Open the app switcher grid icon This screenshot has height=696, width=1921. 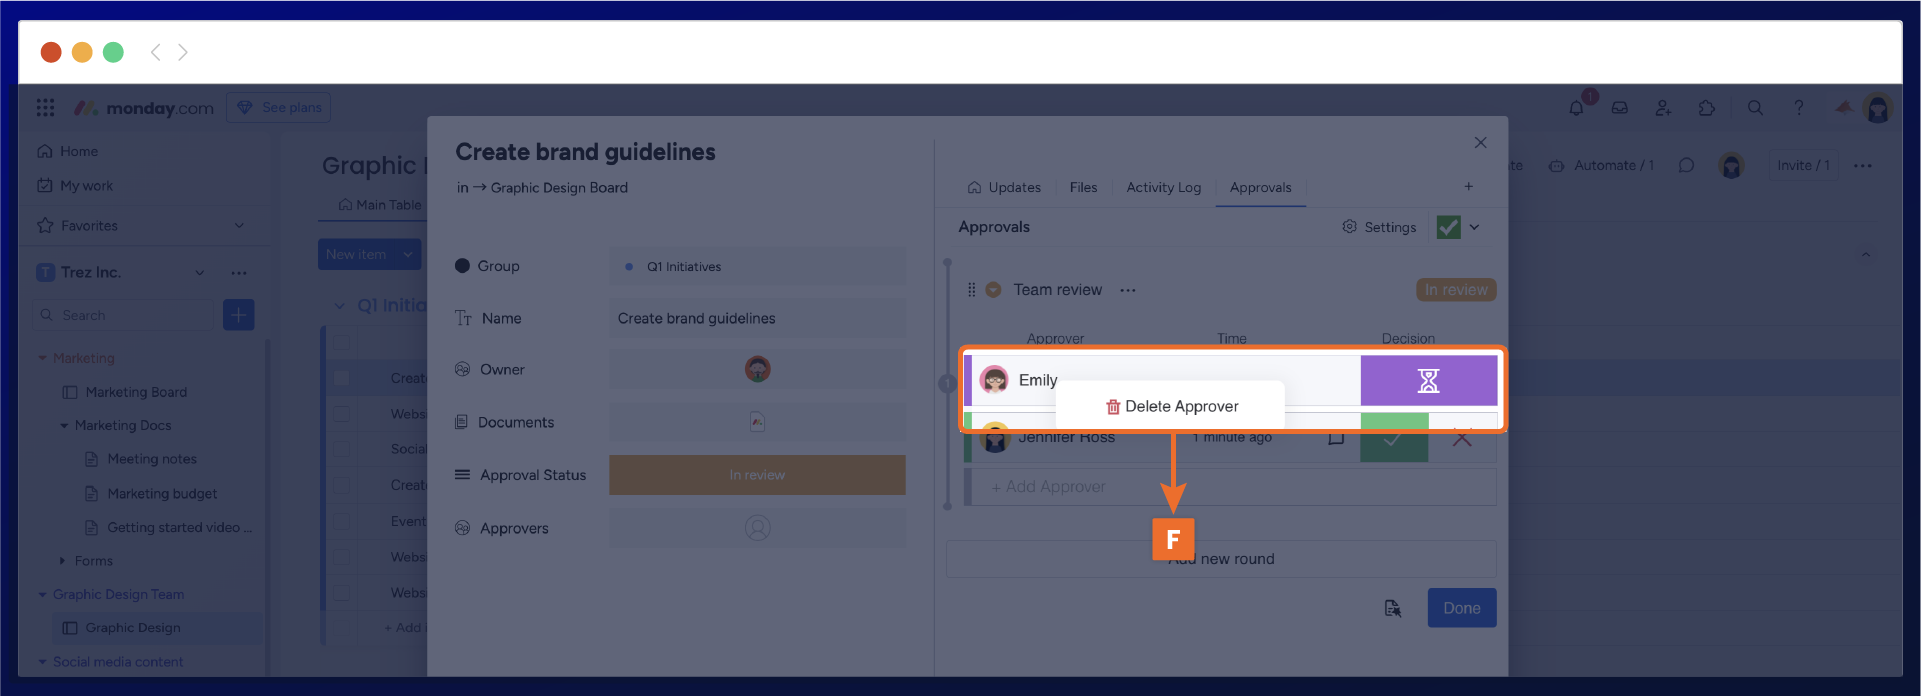point(45,108)
